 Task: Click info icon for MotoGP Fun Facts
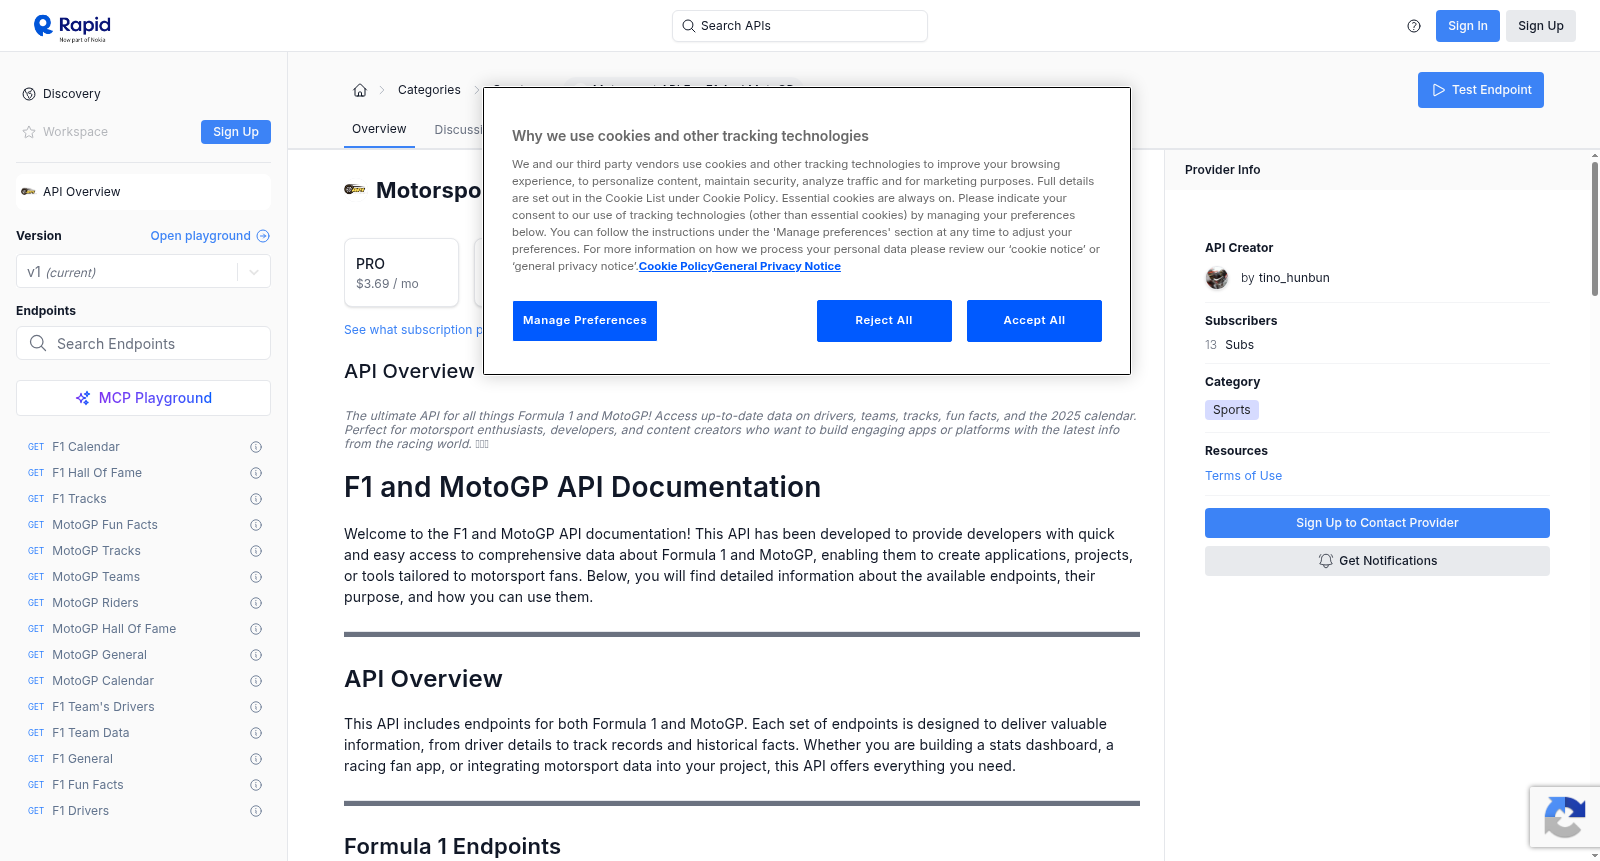(256, 525)
